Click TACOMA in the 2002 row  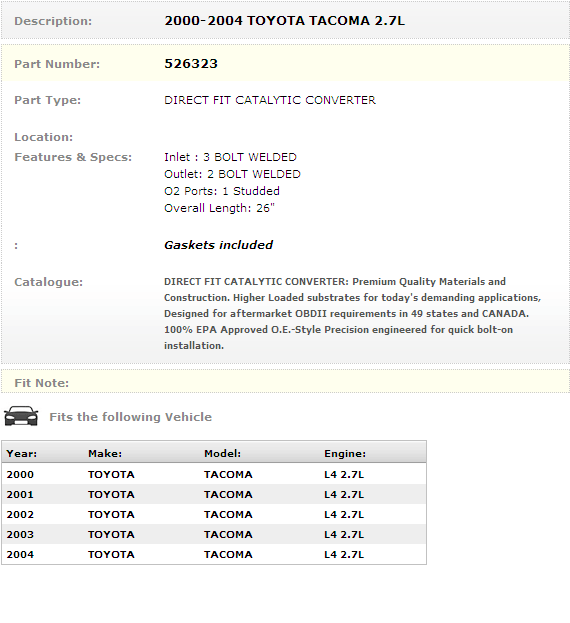click(x=228, y=514)
